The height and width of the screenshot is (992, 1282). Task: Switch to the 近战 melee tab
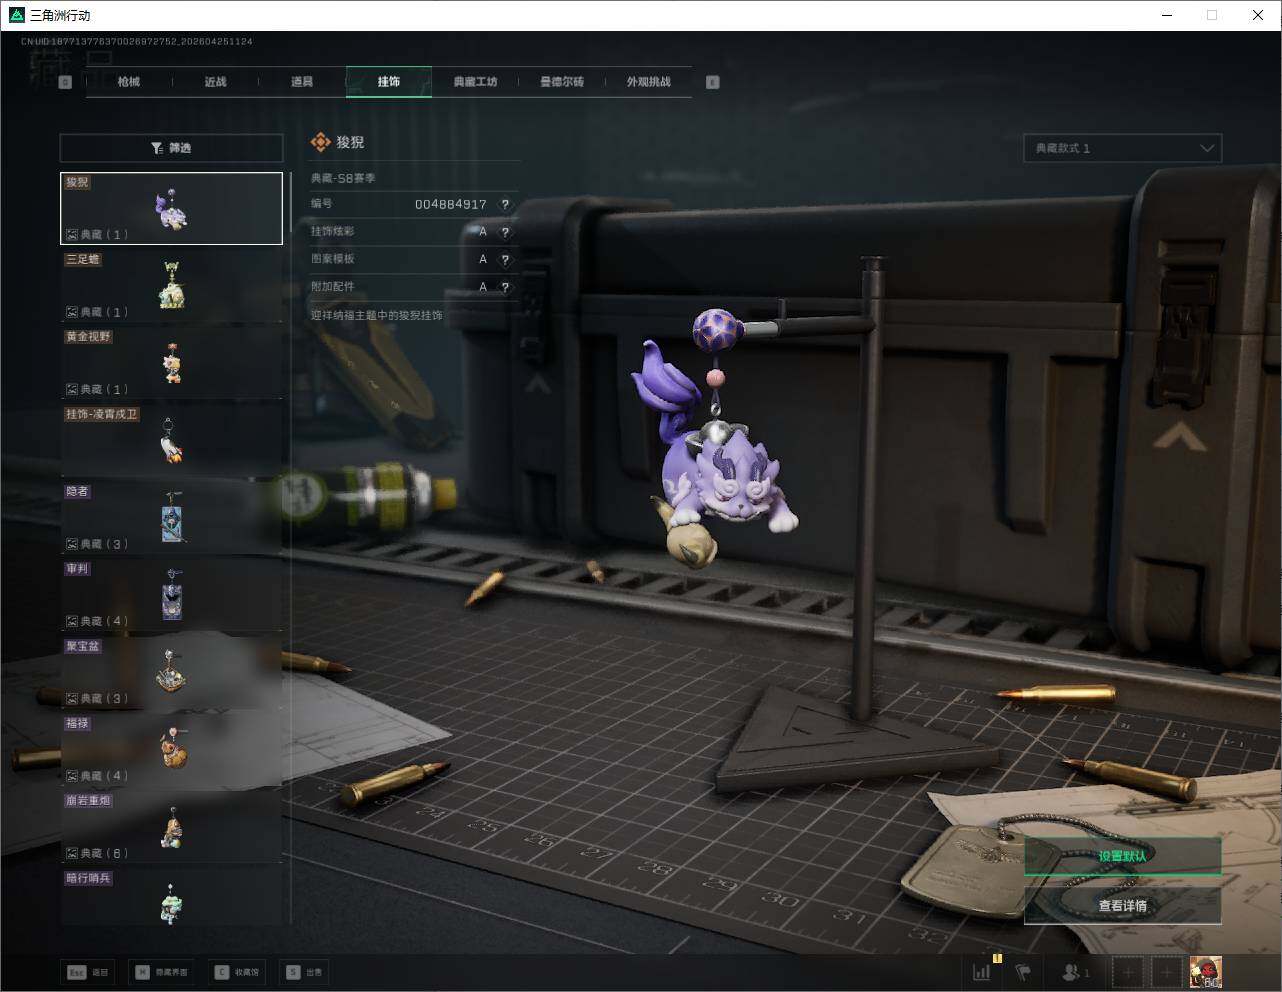coord(215,82)
